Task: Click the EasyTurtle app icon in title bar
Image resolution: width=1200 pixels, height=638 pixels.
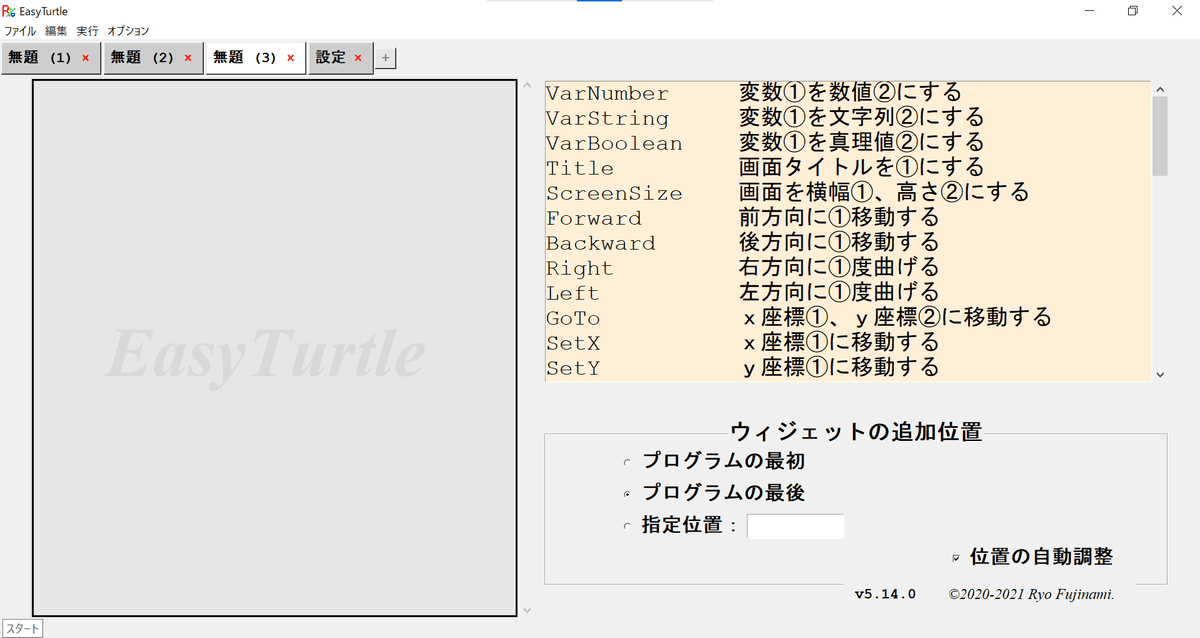Action: [8, 11]
